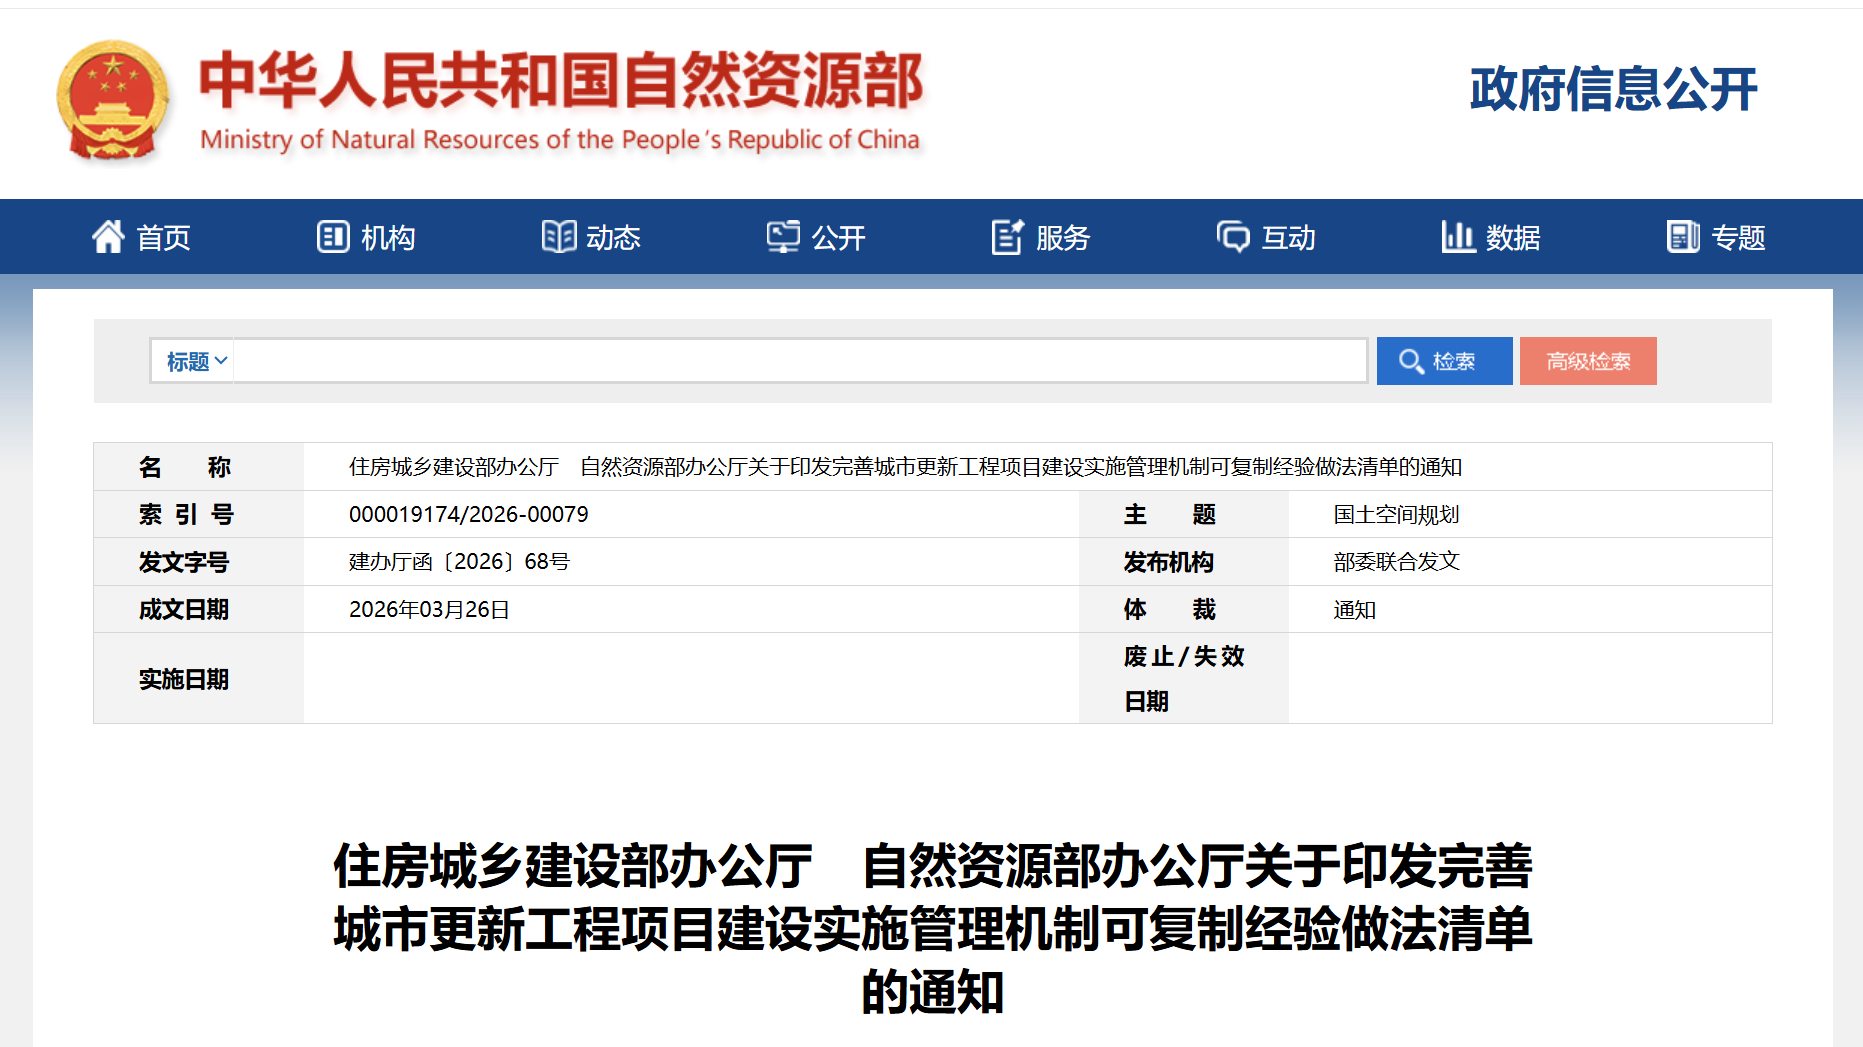Click the 高级检索 advanced search button
The height and width of the screenshot is (1047, 1863).
(x=1588, y=361)
